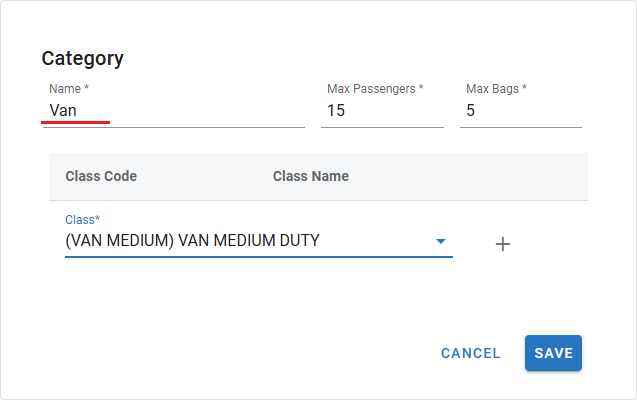
Task: Click the Class Code column header
Action: (x=101, y=176)
